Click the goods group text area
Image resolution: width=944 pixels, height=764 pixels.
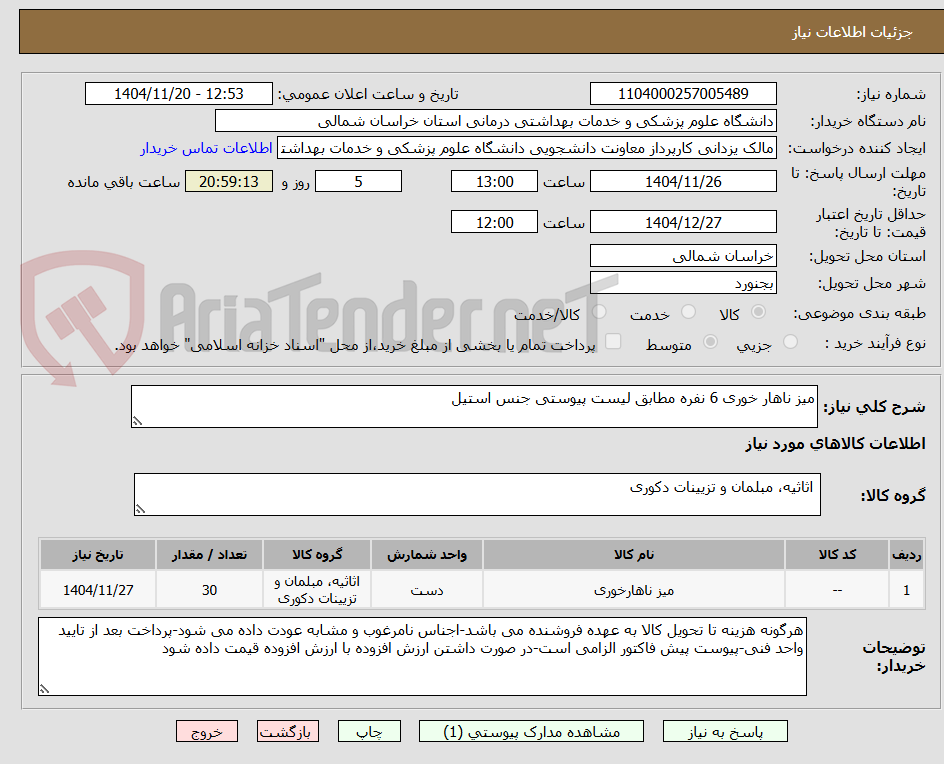point(477,494)
